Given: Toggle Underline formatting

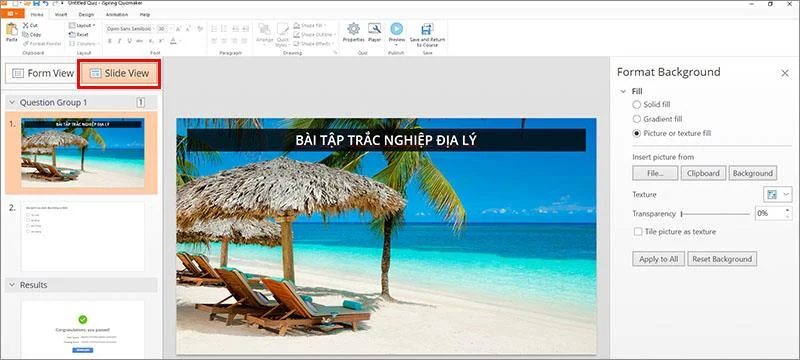Looking at the screenshot, I should [129, 41].
